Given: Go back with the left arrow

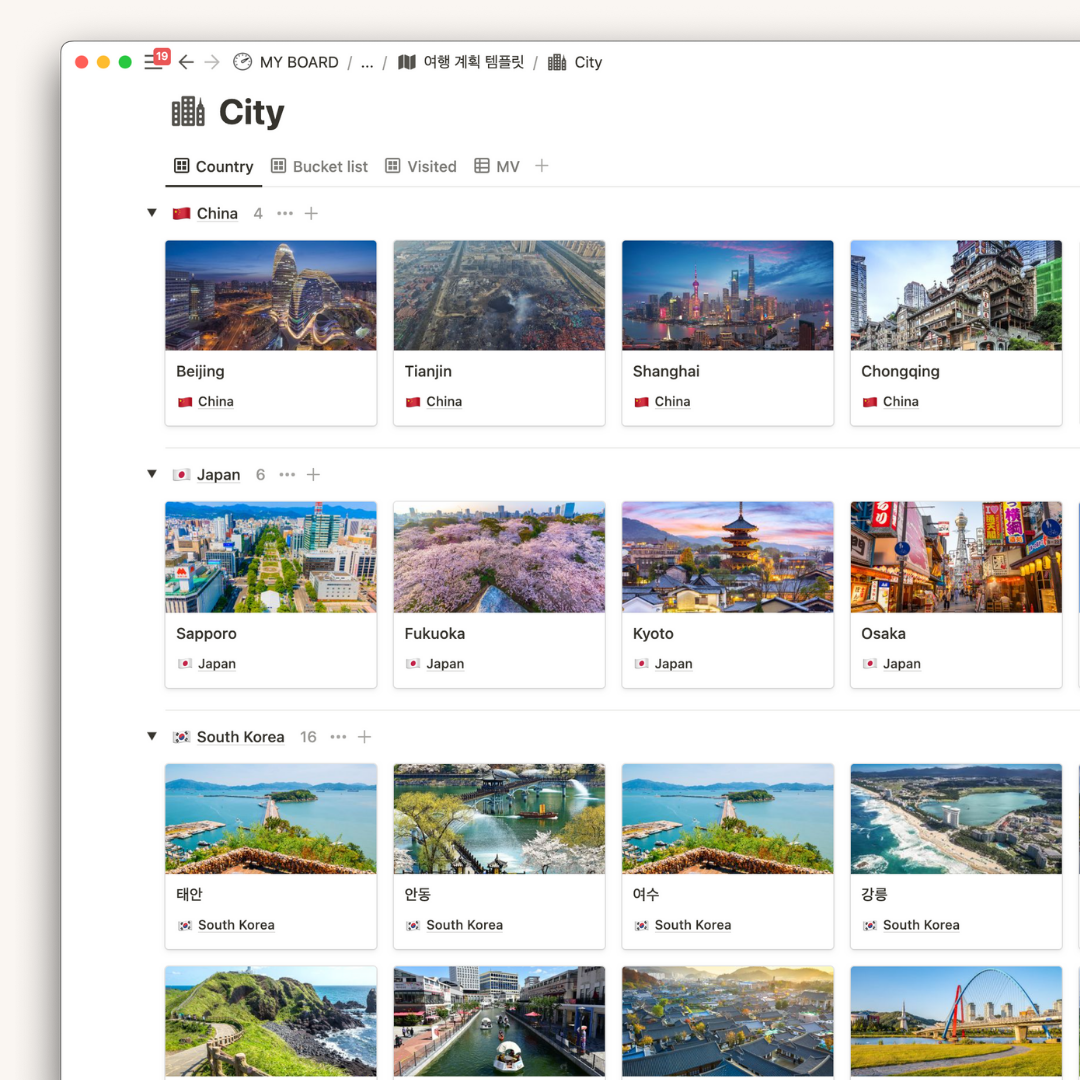Looking at the screenshot, I should click(186, 62).
